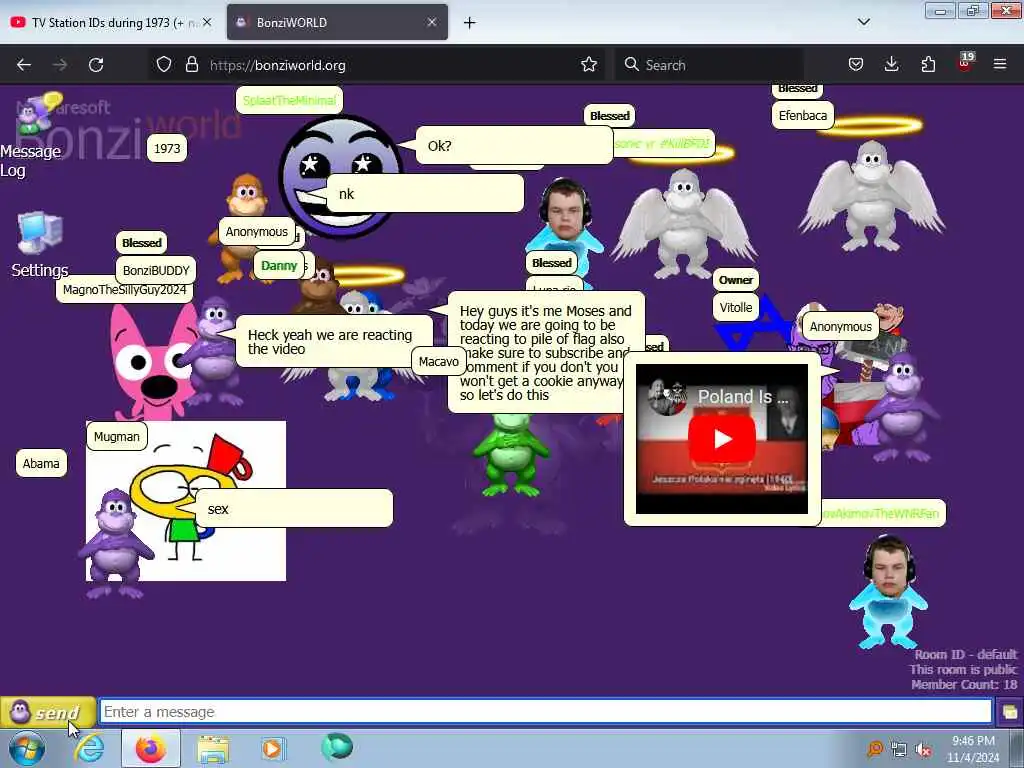1024x768 pixels.
Task: Click the Moses reacting speech bubble
Action: click(x=546, y=353)
